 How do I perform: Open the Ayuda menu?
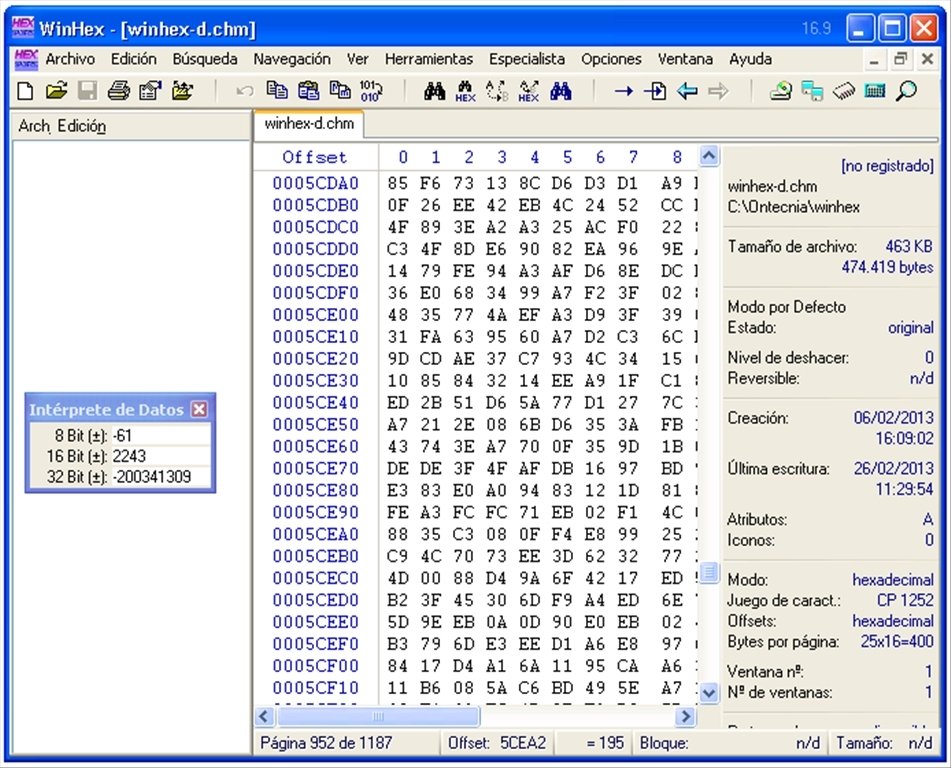coord(750,59)
